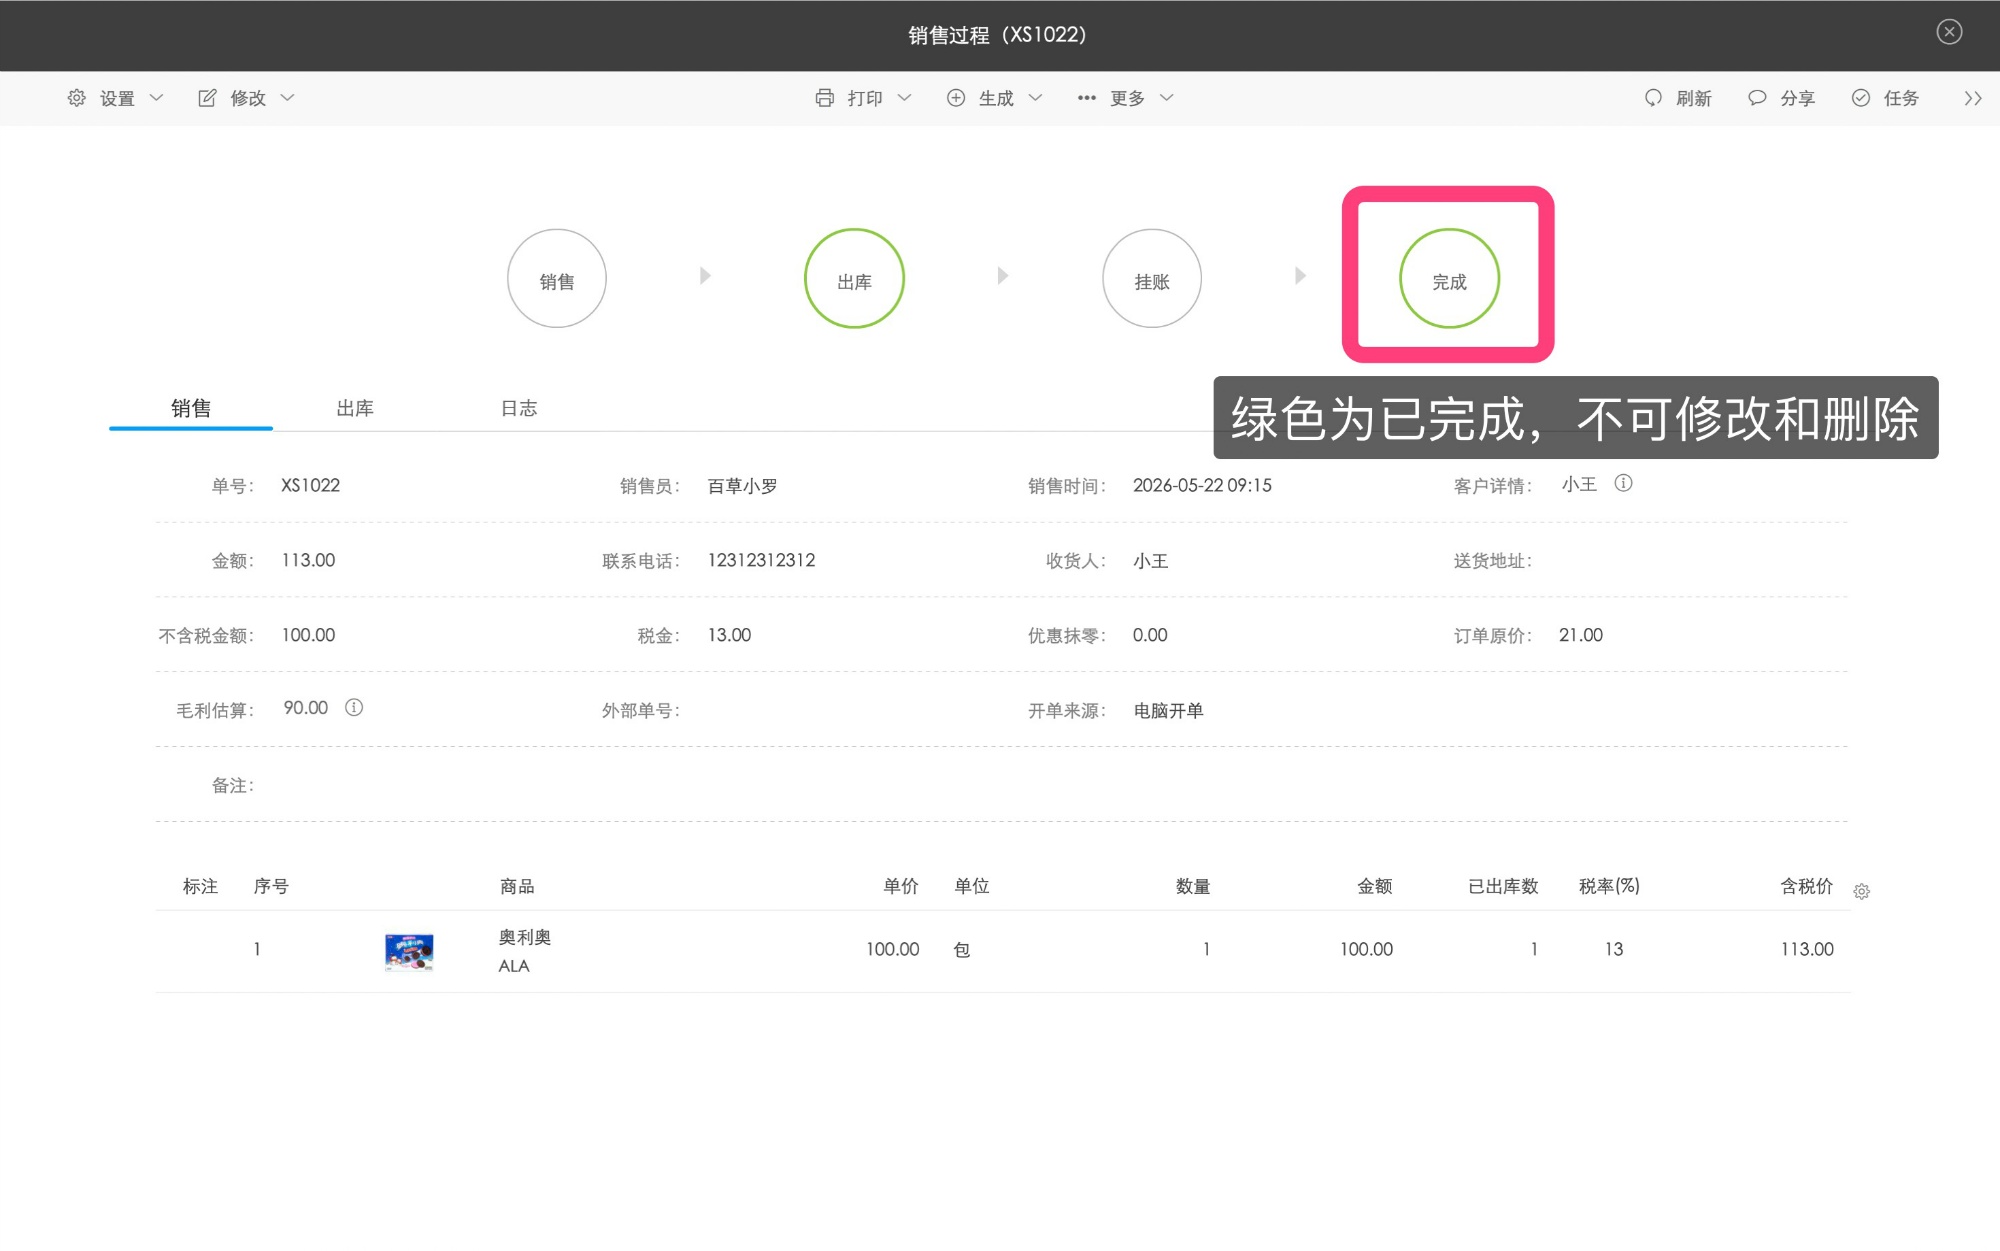Click the printer icon
Screen dimensions: 2000x1251
[x=824, y=98]
